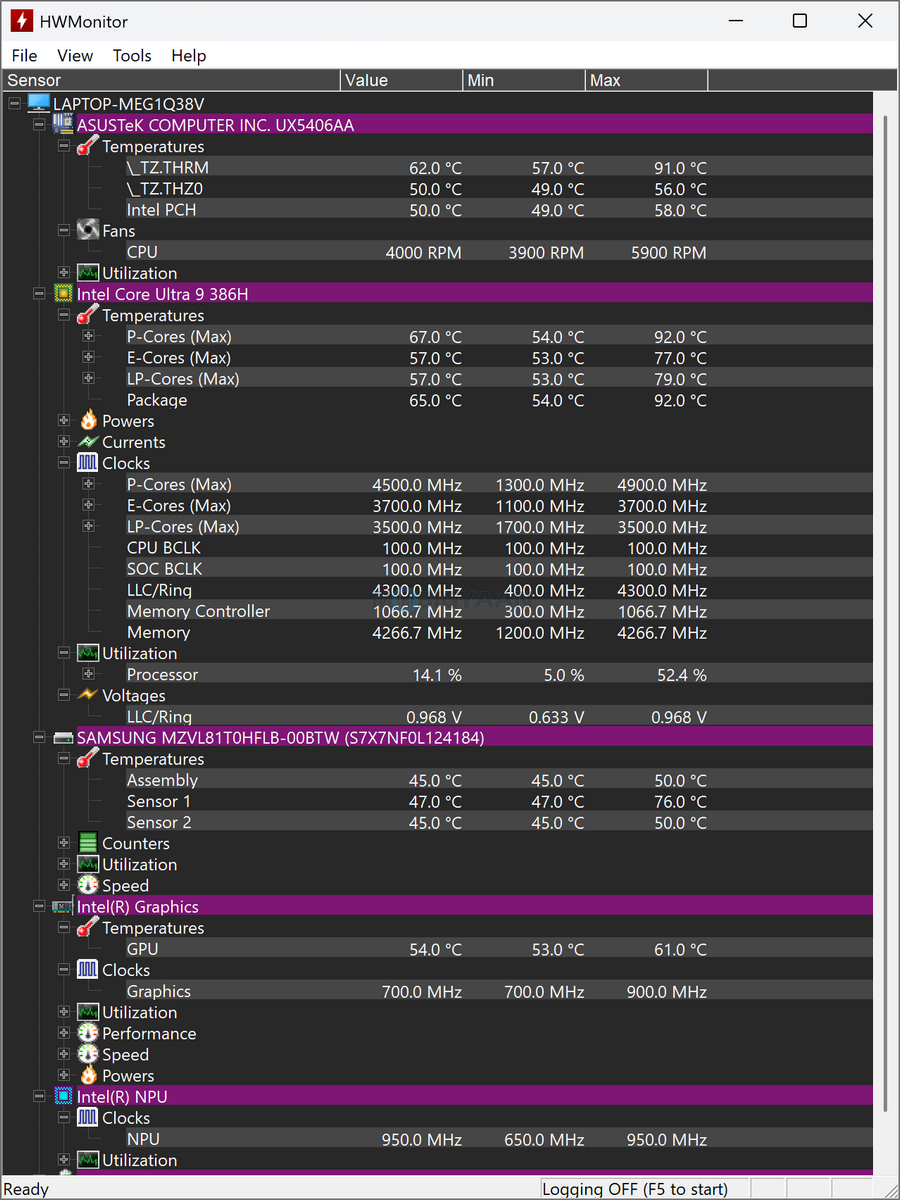900x1200 pixels.
Task: Click the CPU Utilization graph icon
Action: [88, 653]
